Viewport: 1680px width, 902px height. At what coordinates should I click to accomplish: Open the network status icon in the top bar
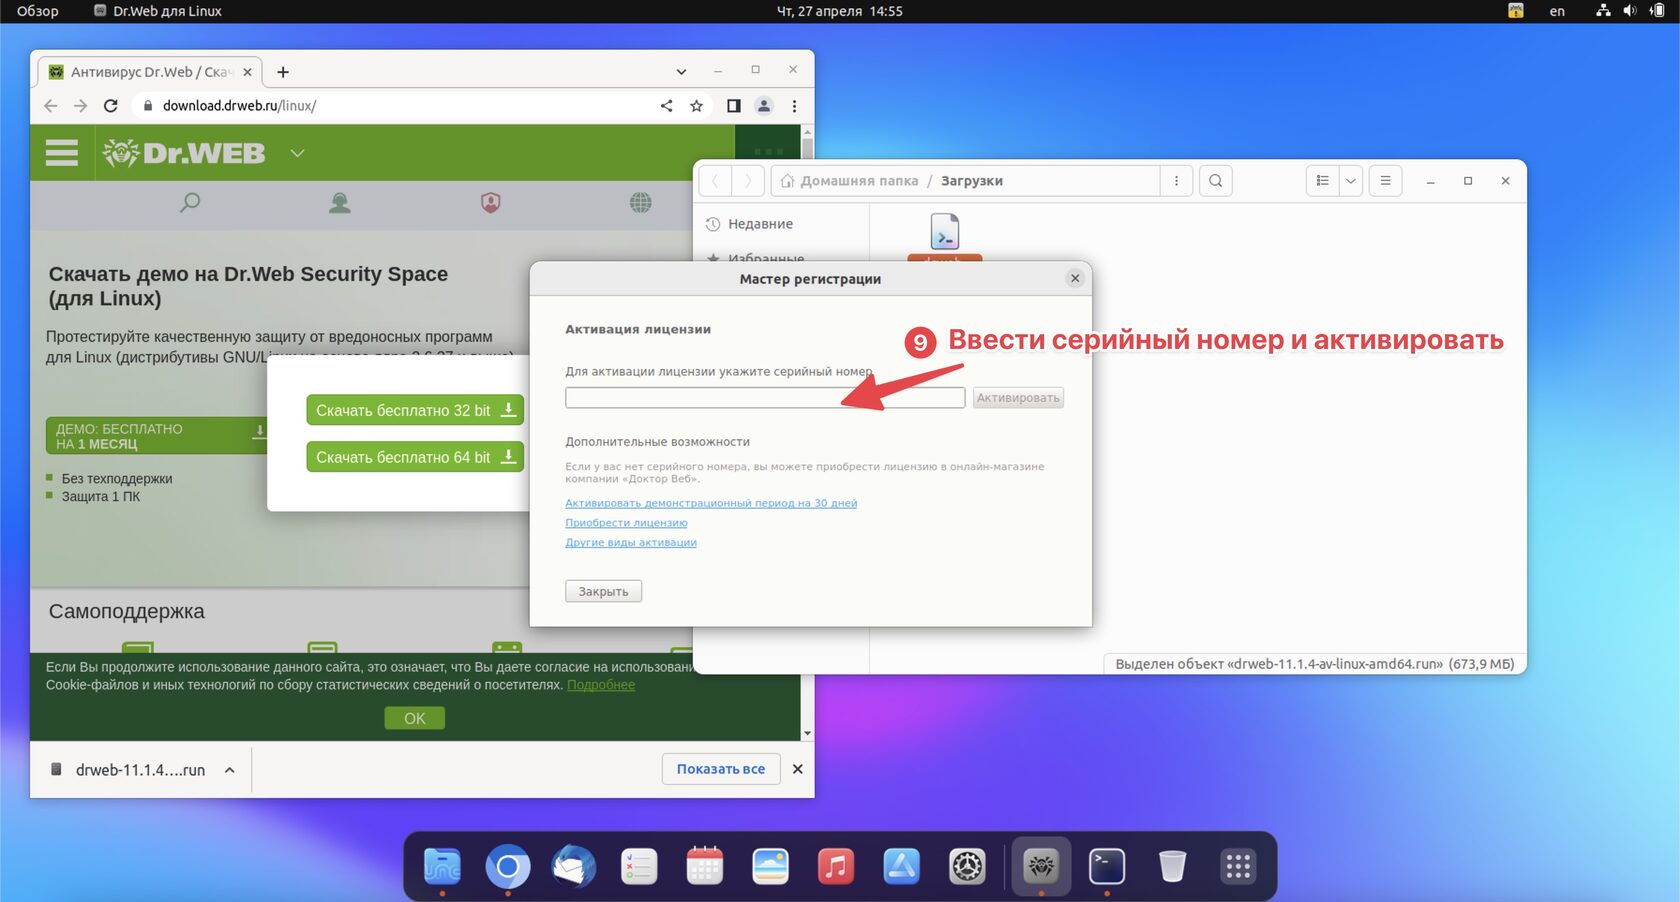(1603, 11)
